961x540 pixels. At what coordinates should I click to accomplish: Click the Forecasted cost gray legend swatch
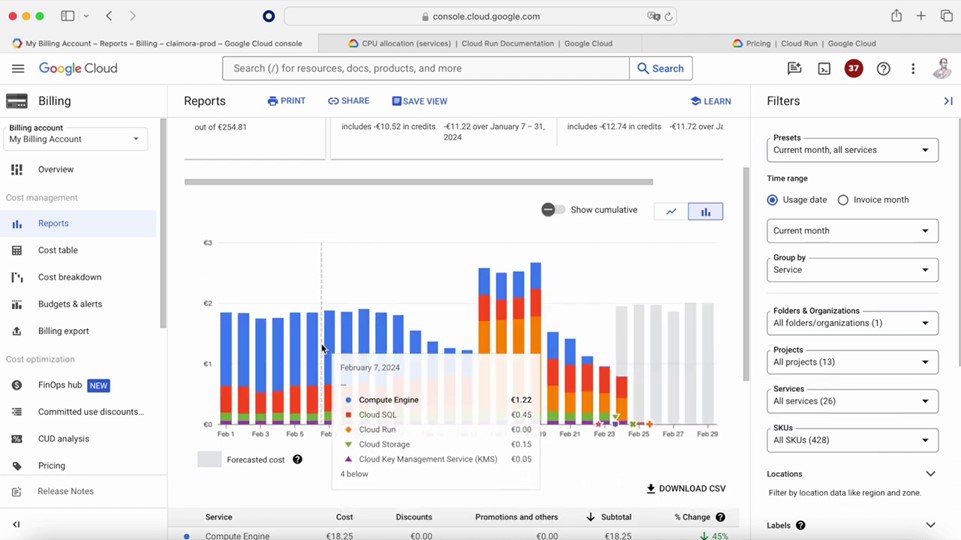209,459
